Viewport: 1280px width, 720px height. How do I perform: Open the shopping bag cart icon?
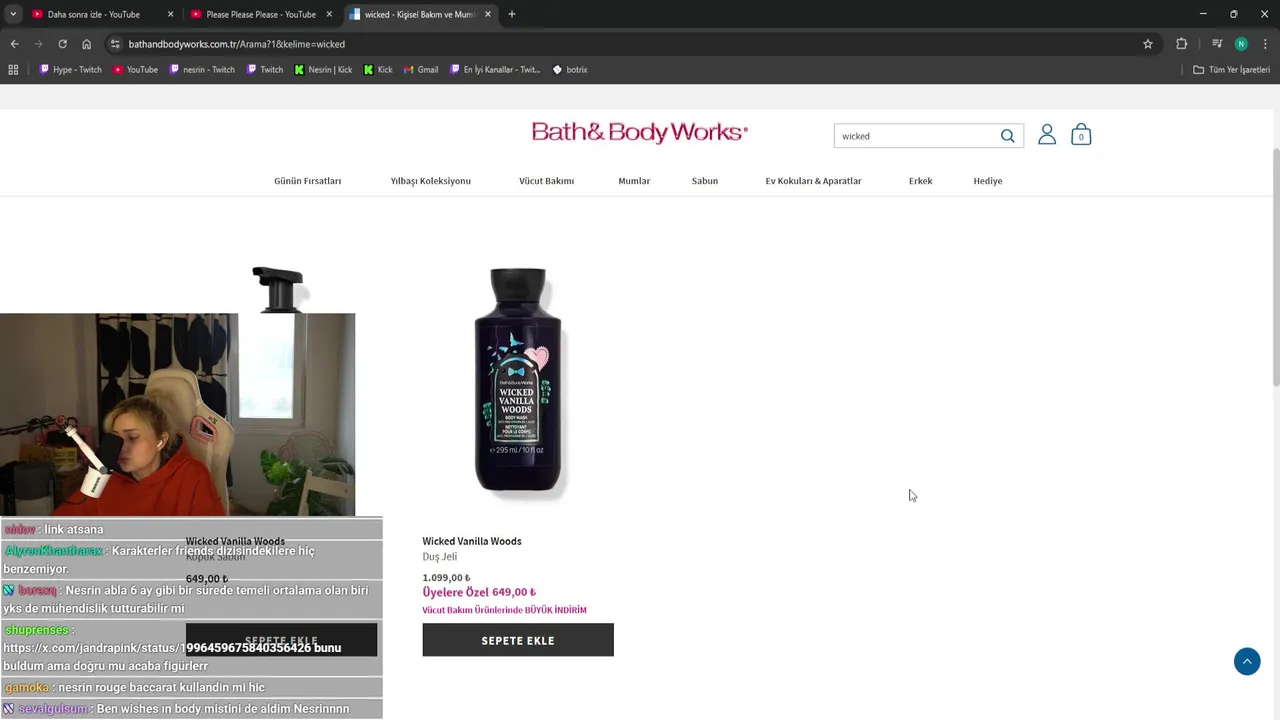[x=1081, y=135]
